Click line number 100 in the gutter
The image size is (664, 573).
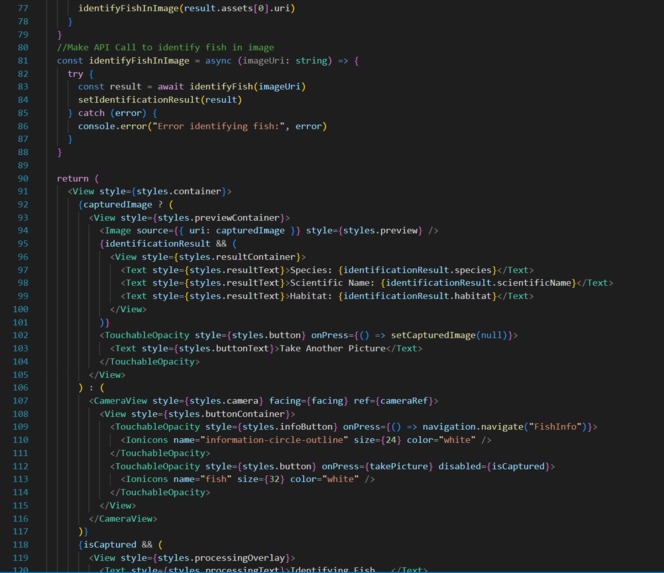point(20,309)
